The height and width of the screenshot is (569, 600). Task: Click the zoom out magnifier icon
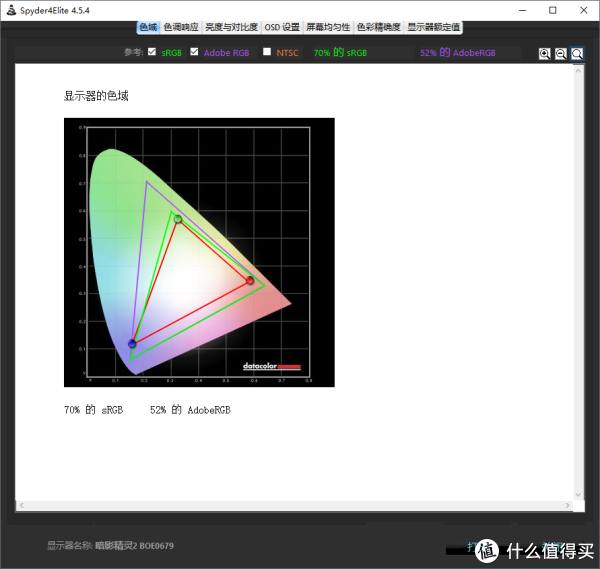(x=561, y=54)
